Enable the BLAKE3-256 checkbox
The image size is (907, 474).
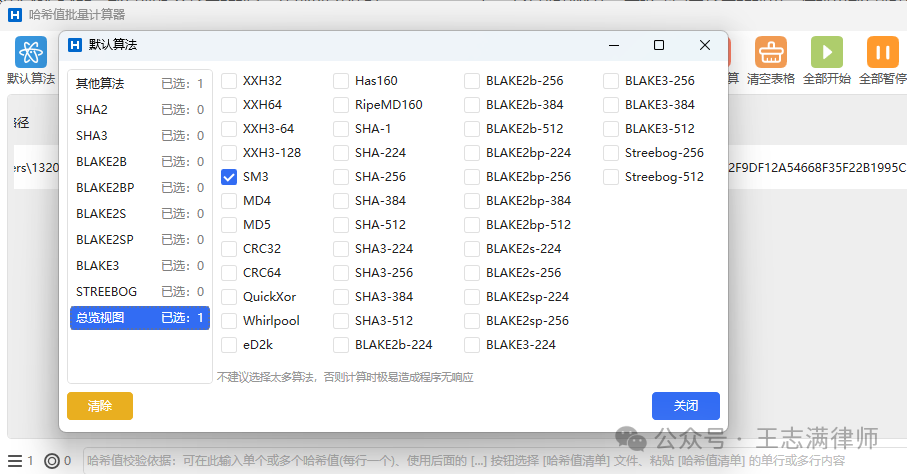coord(611,81)
